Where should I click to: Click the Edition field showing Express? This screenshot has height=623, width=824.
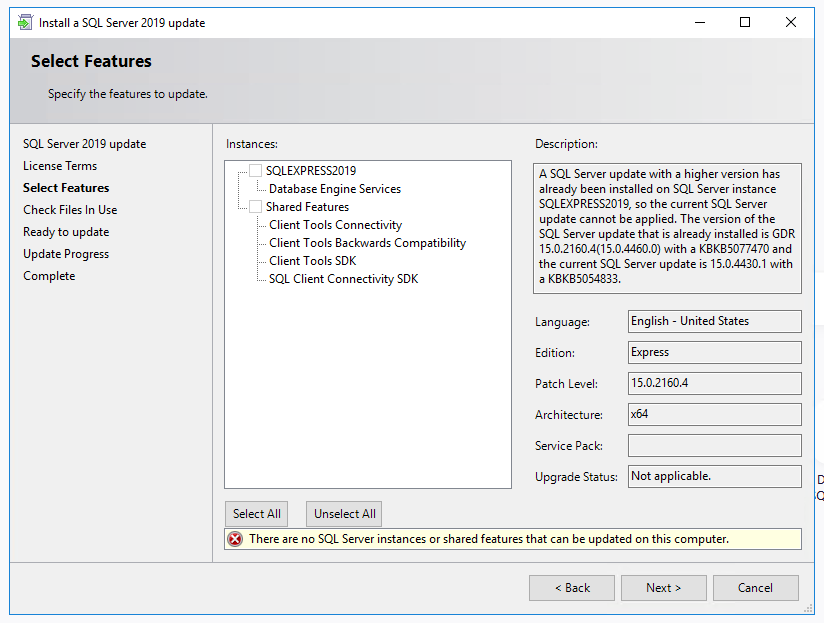[x=715, y=352]
